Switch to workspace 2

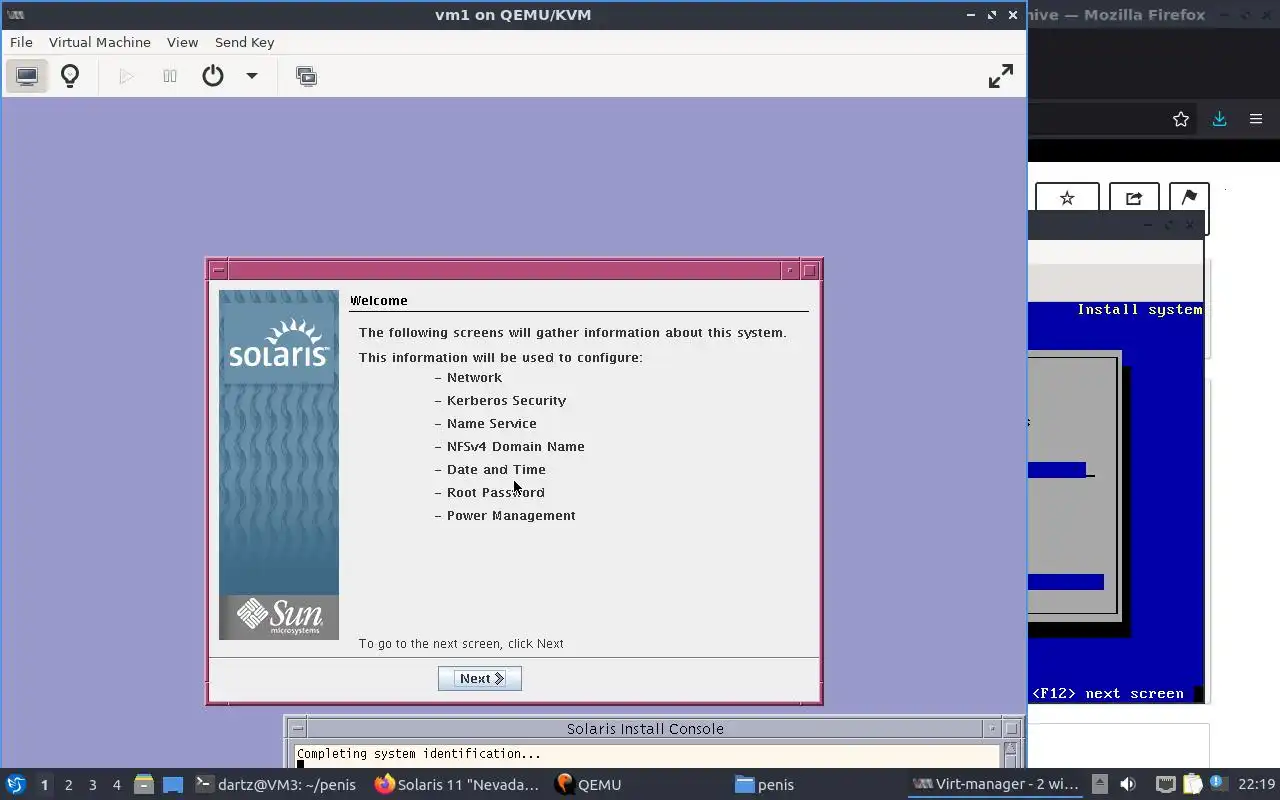tap(68, 785)
